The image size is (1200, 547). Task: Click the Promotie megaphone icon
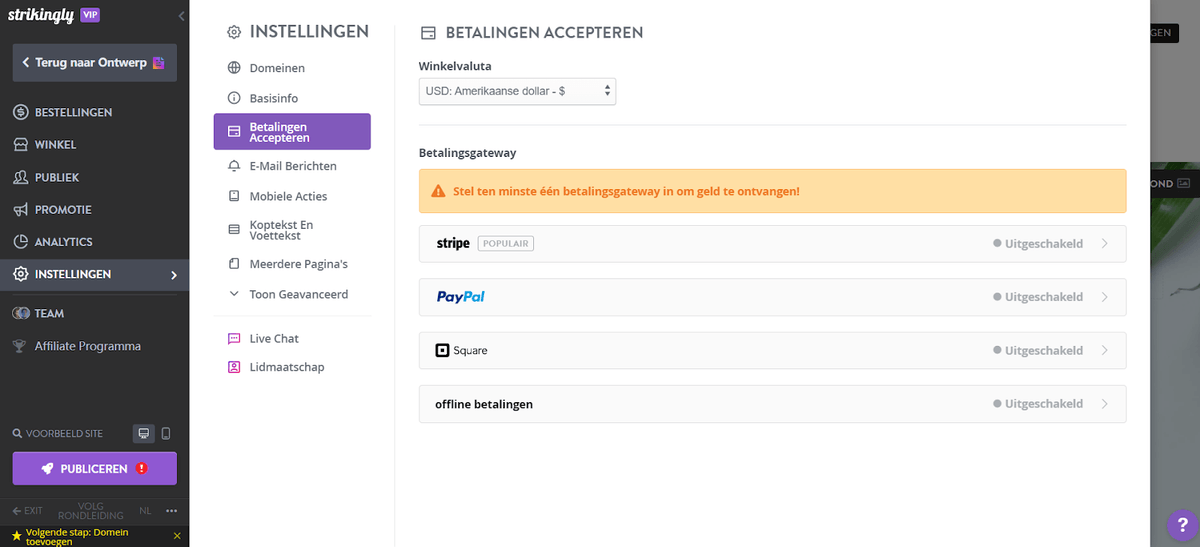tap(20, 210)
